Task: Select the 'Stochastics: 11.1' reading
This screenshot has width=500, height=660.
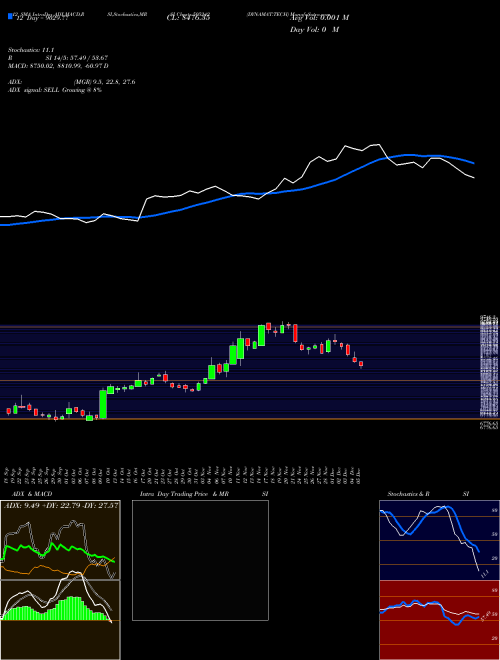Action: pos(31,50)
